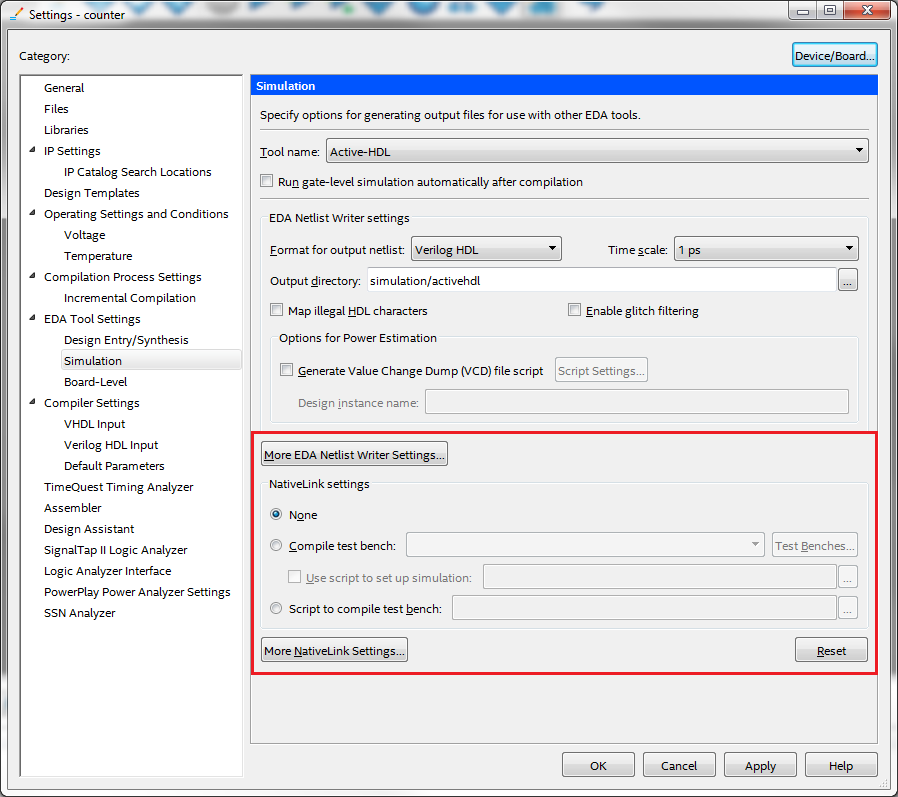Select the Voltage category
The width and height of the screenshot is (898, 797).
tap(84, 235)
